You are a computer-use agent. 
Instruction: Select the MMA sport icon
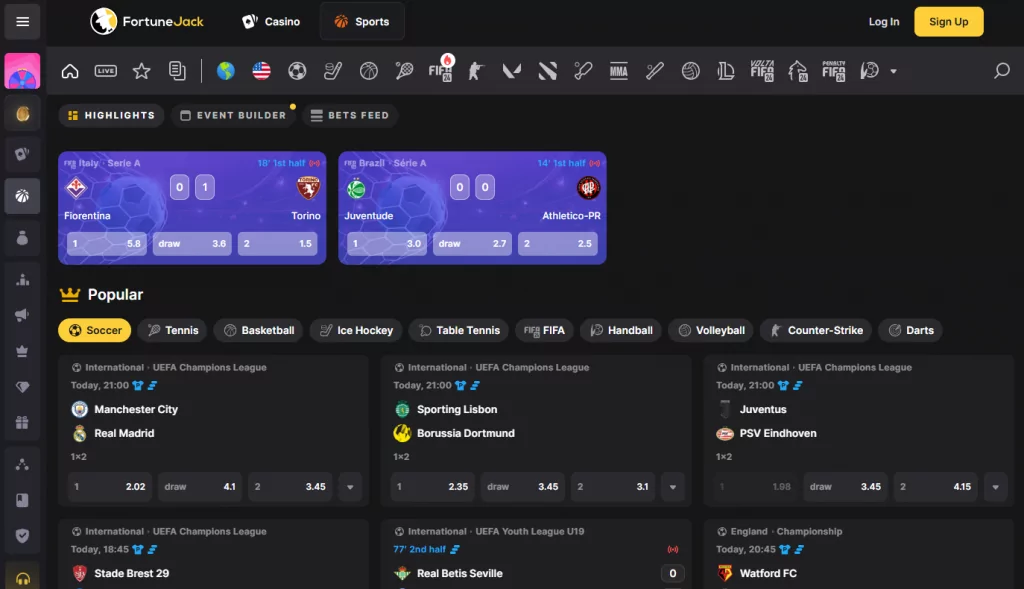coord(618,71)
